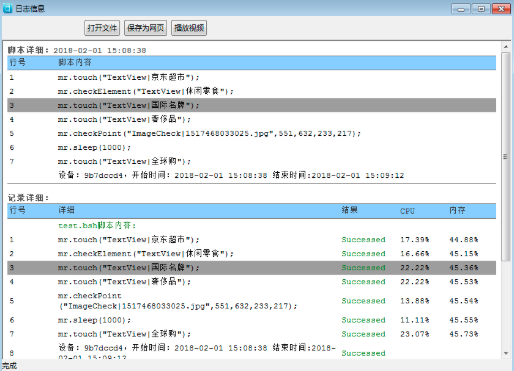Click the 内存 column header
The image size is (514, 371).
coord(457,210)
